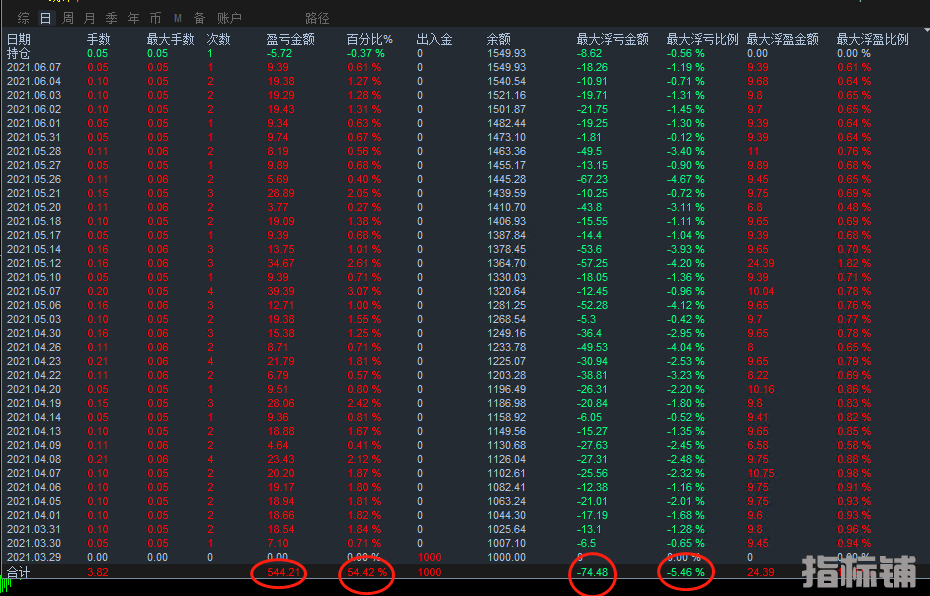Screen dimensions: 930x596
Task: Sort by 最大浮亏比例 column header
Action: 702,39
